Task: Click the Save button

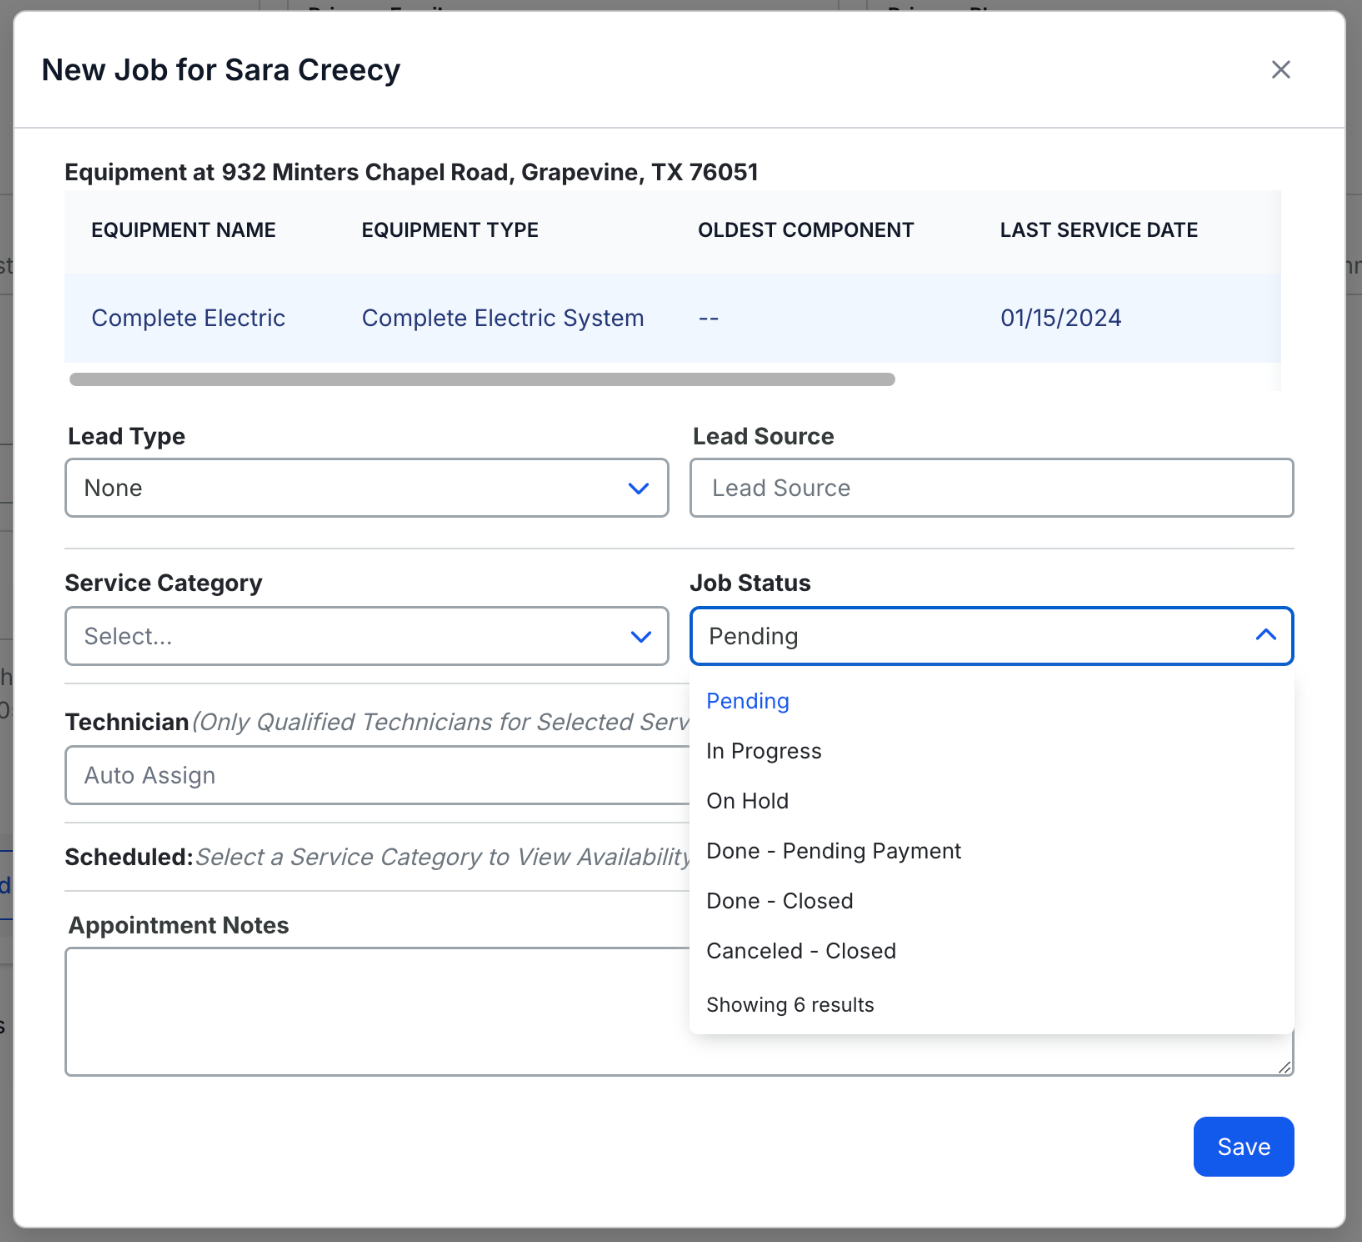Action: click(x=1243, y=1147)
